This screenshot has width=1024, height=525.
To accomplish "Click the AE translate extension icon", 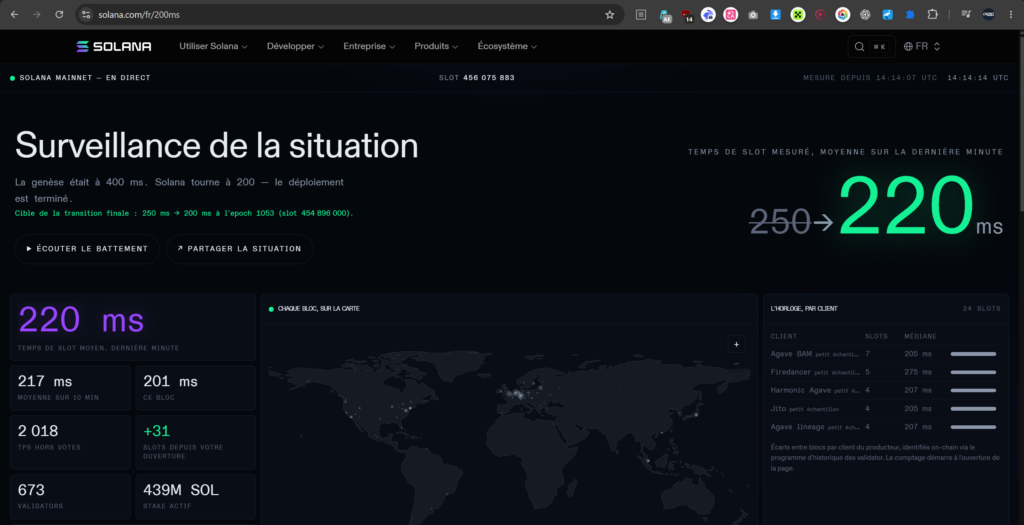I will [665, 15].
